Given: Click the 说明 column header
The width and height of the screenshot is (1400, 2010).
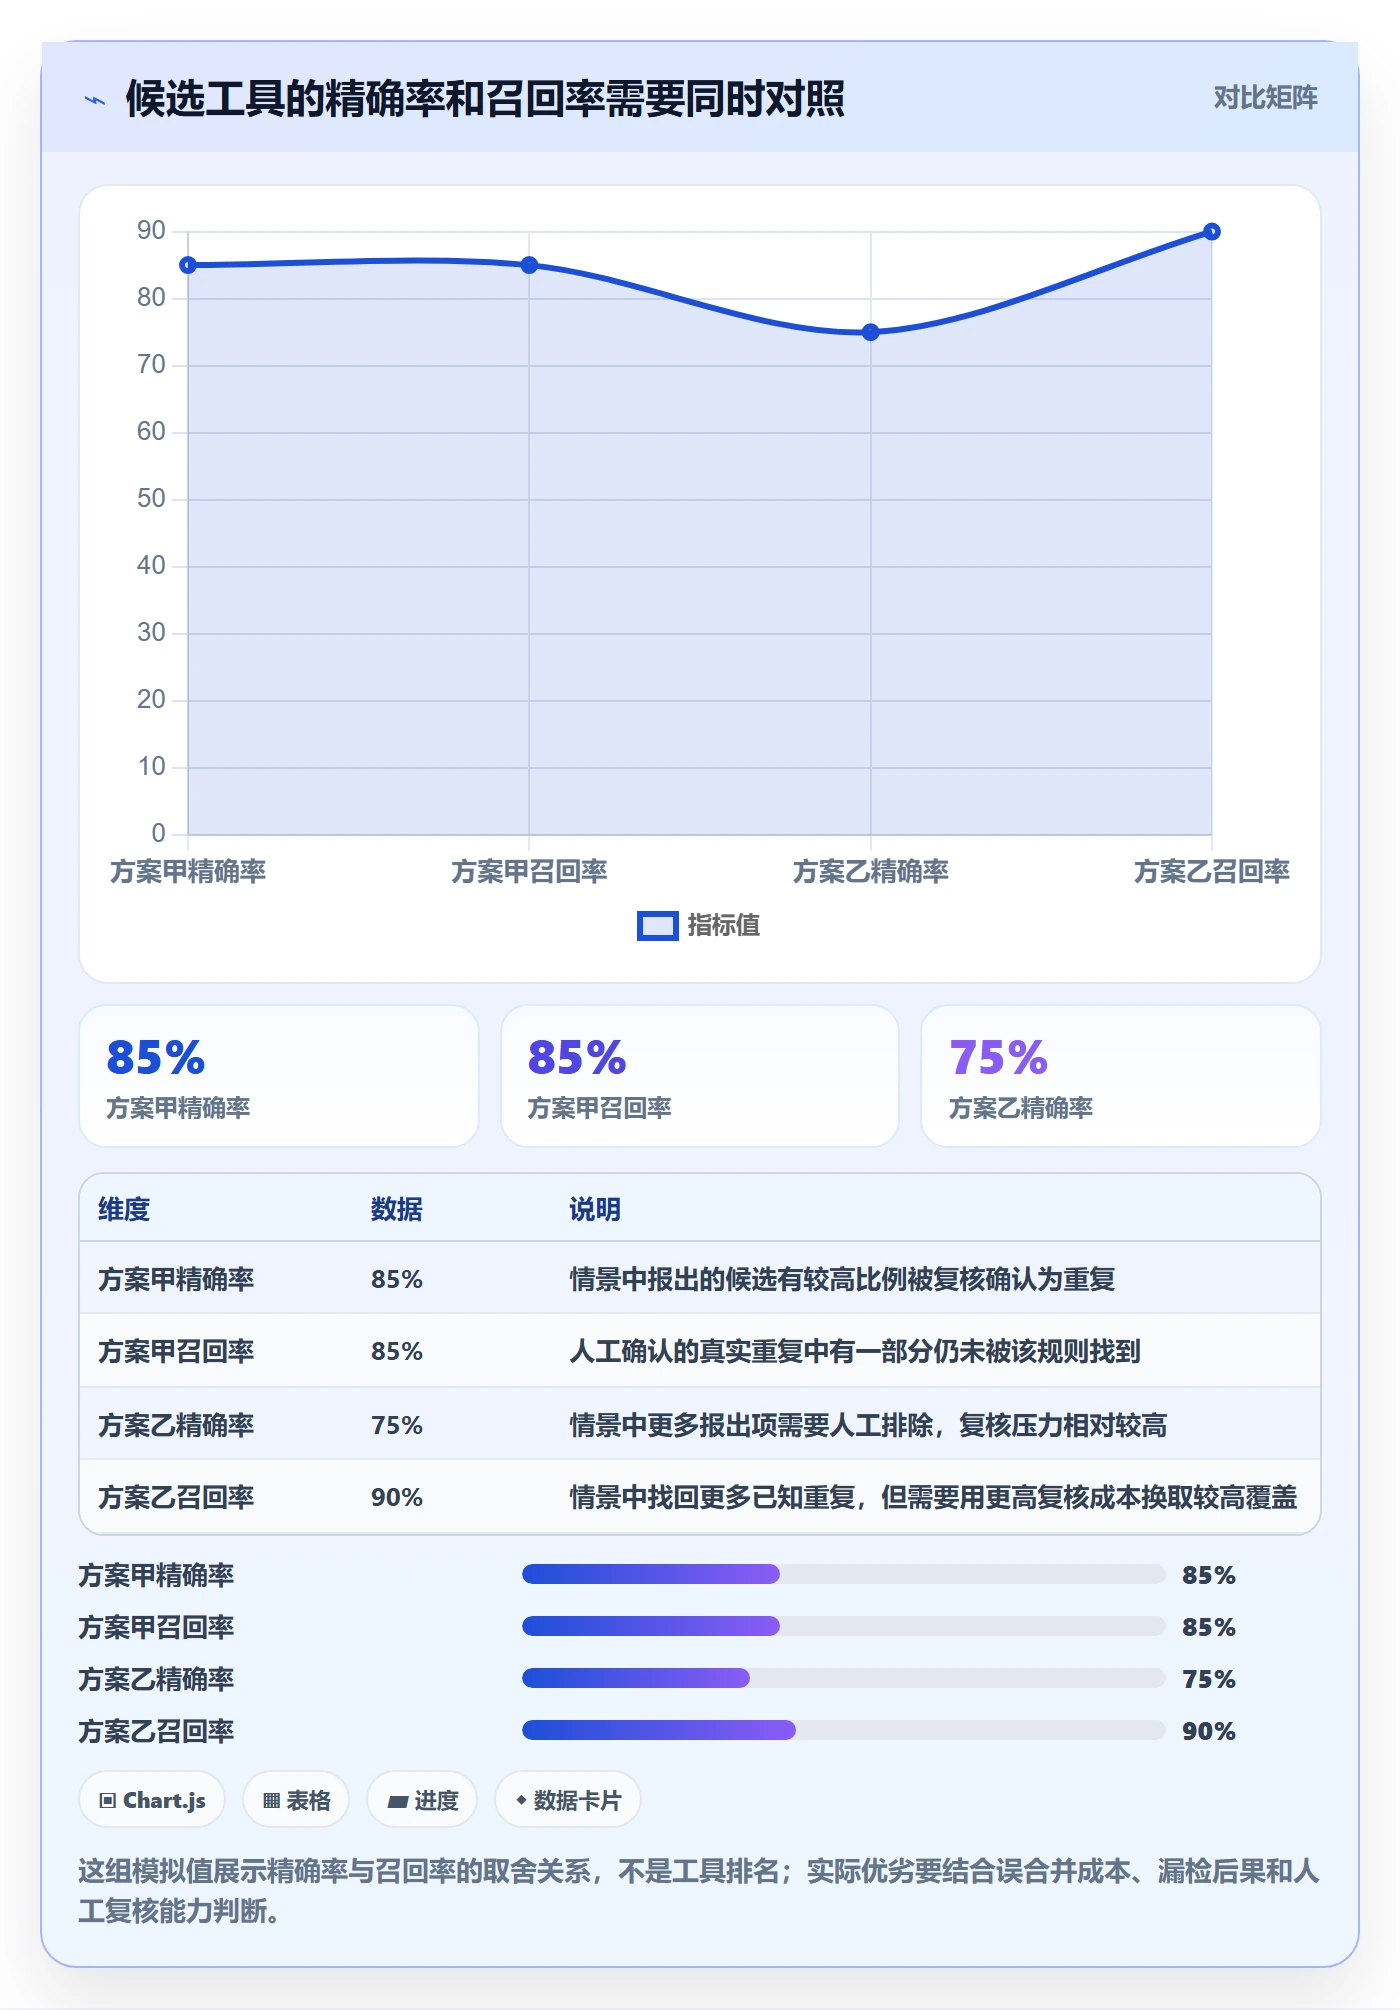Looking at the screenshot, I should click(595, 1210).
